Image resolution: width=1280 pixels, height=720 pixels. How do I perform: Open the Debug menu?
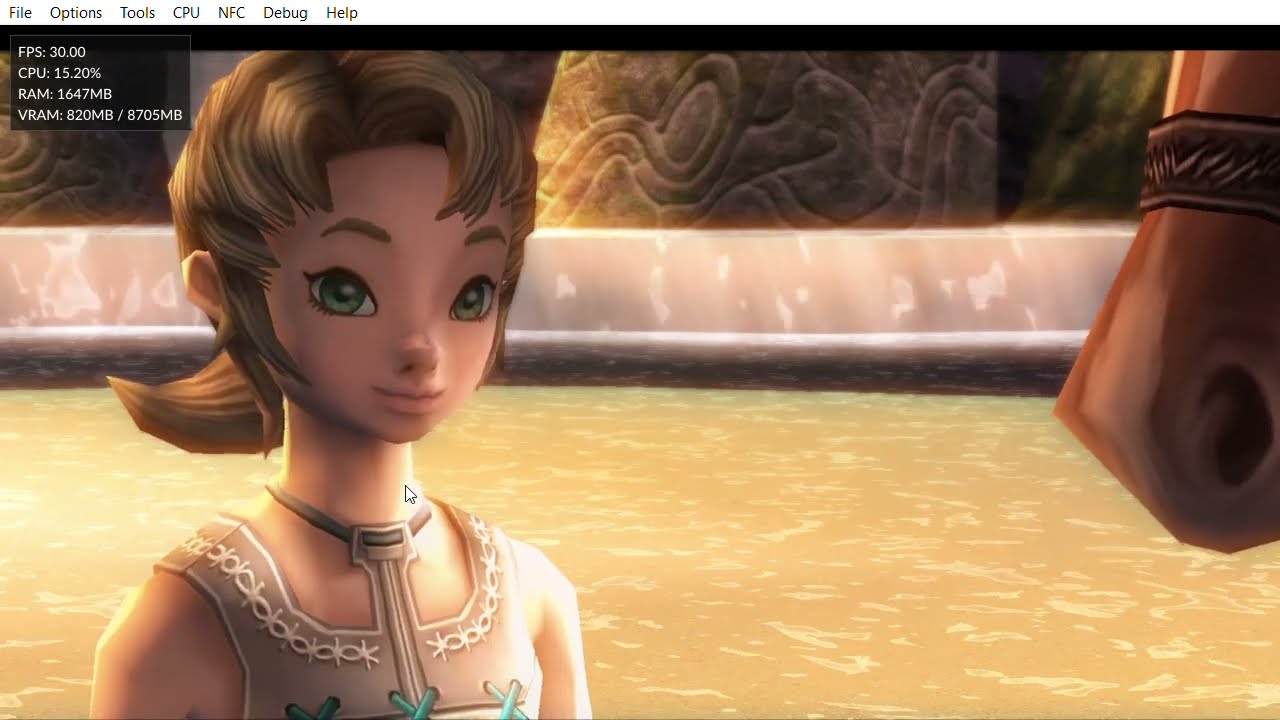(x=285, y=13)
